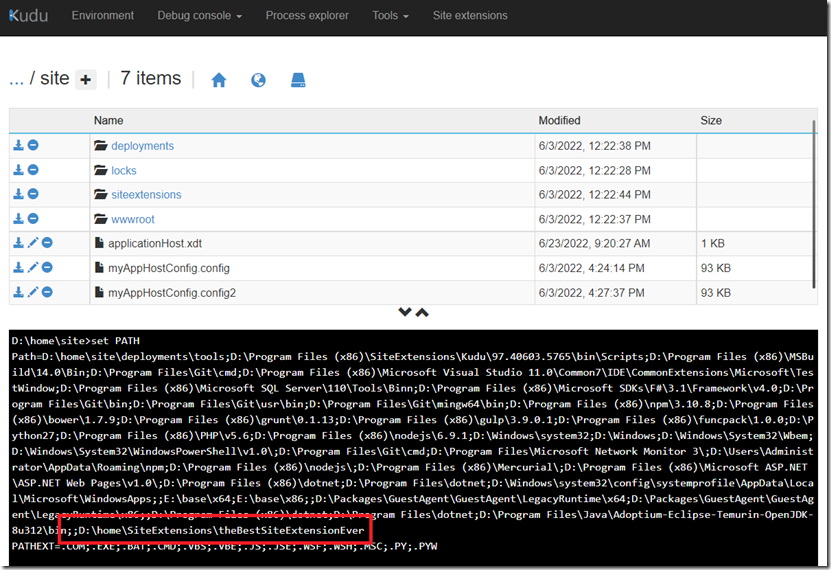Edit applicationHost.xdt with pencil icon
This screenshot has width=831, height=570.
[33, 243]
